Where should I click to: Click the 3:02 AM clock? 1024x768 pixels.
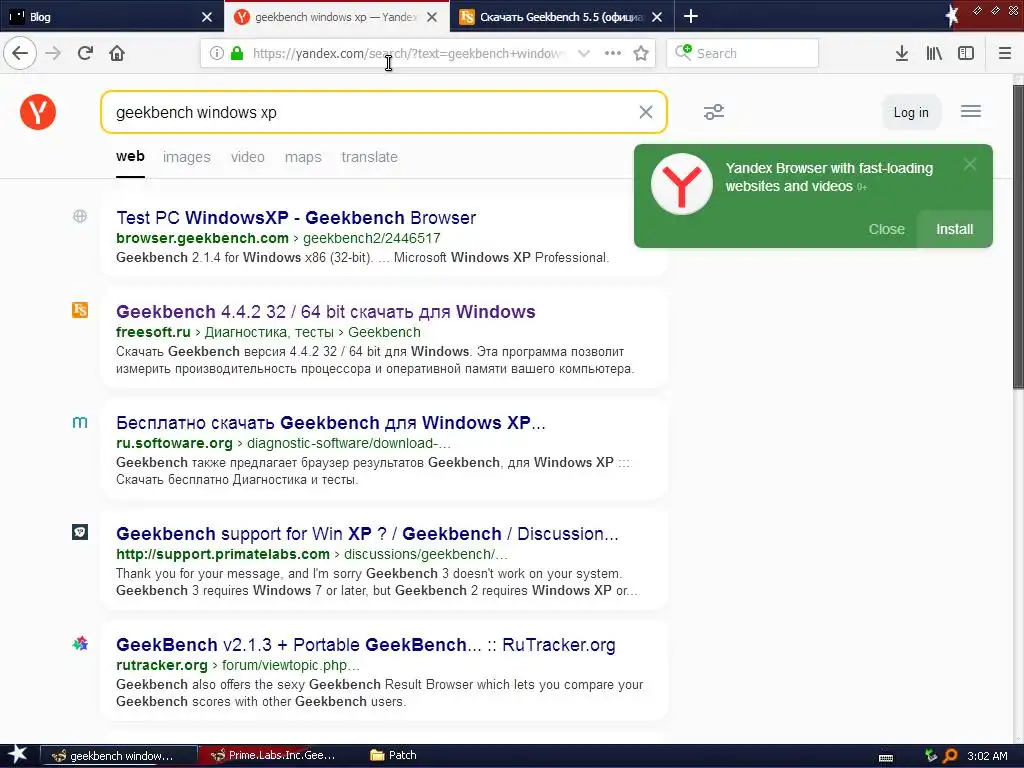[987, 756]
